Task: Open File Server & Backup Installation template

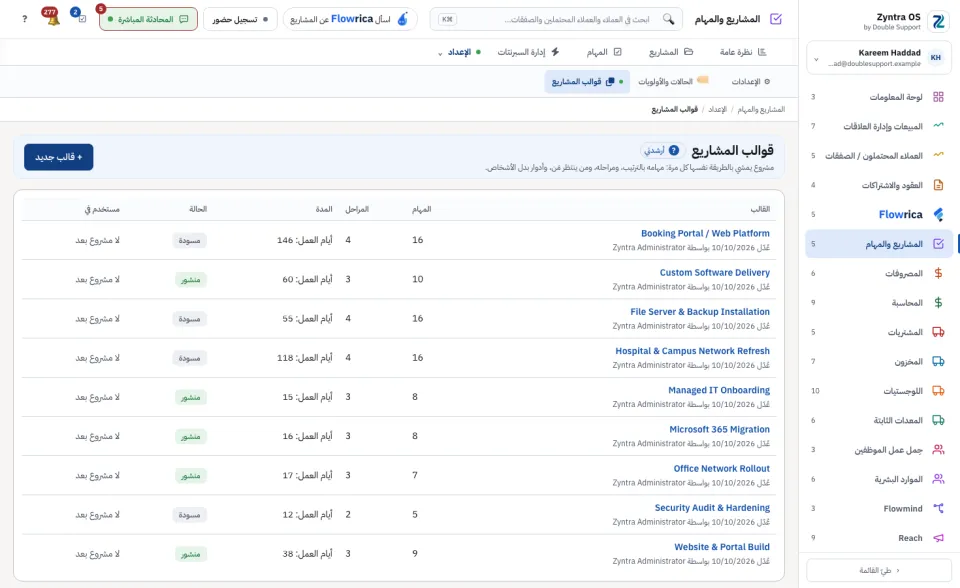Action: (700, 312)
